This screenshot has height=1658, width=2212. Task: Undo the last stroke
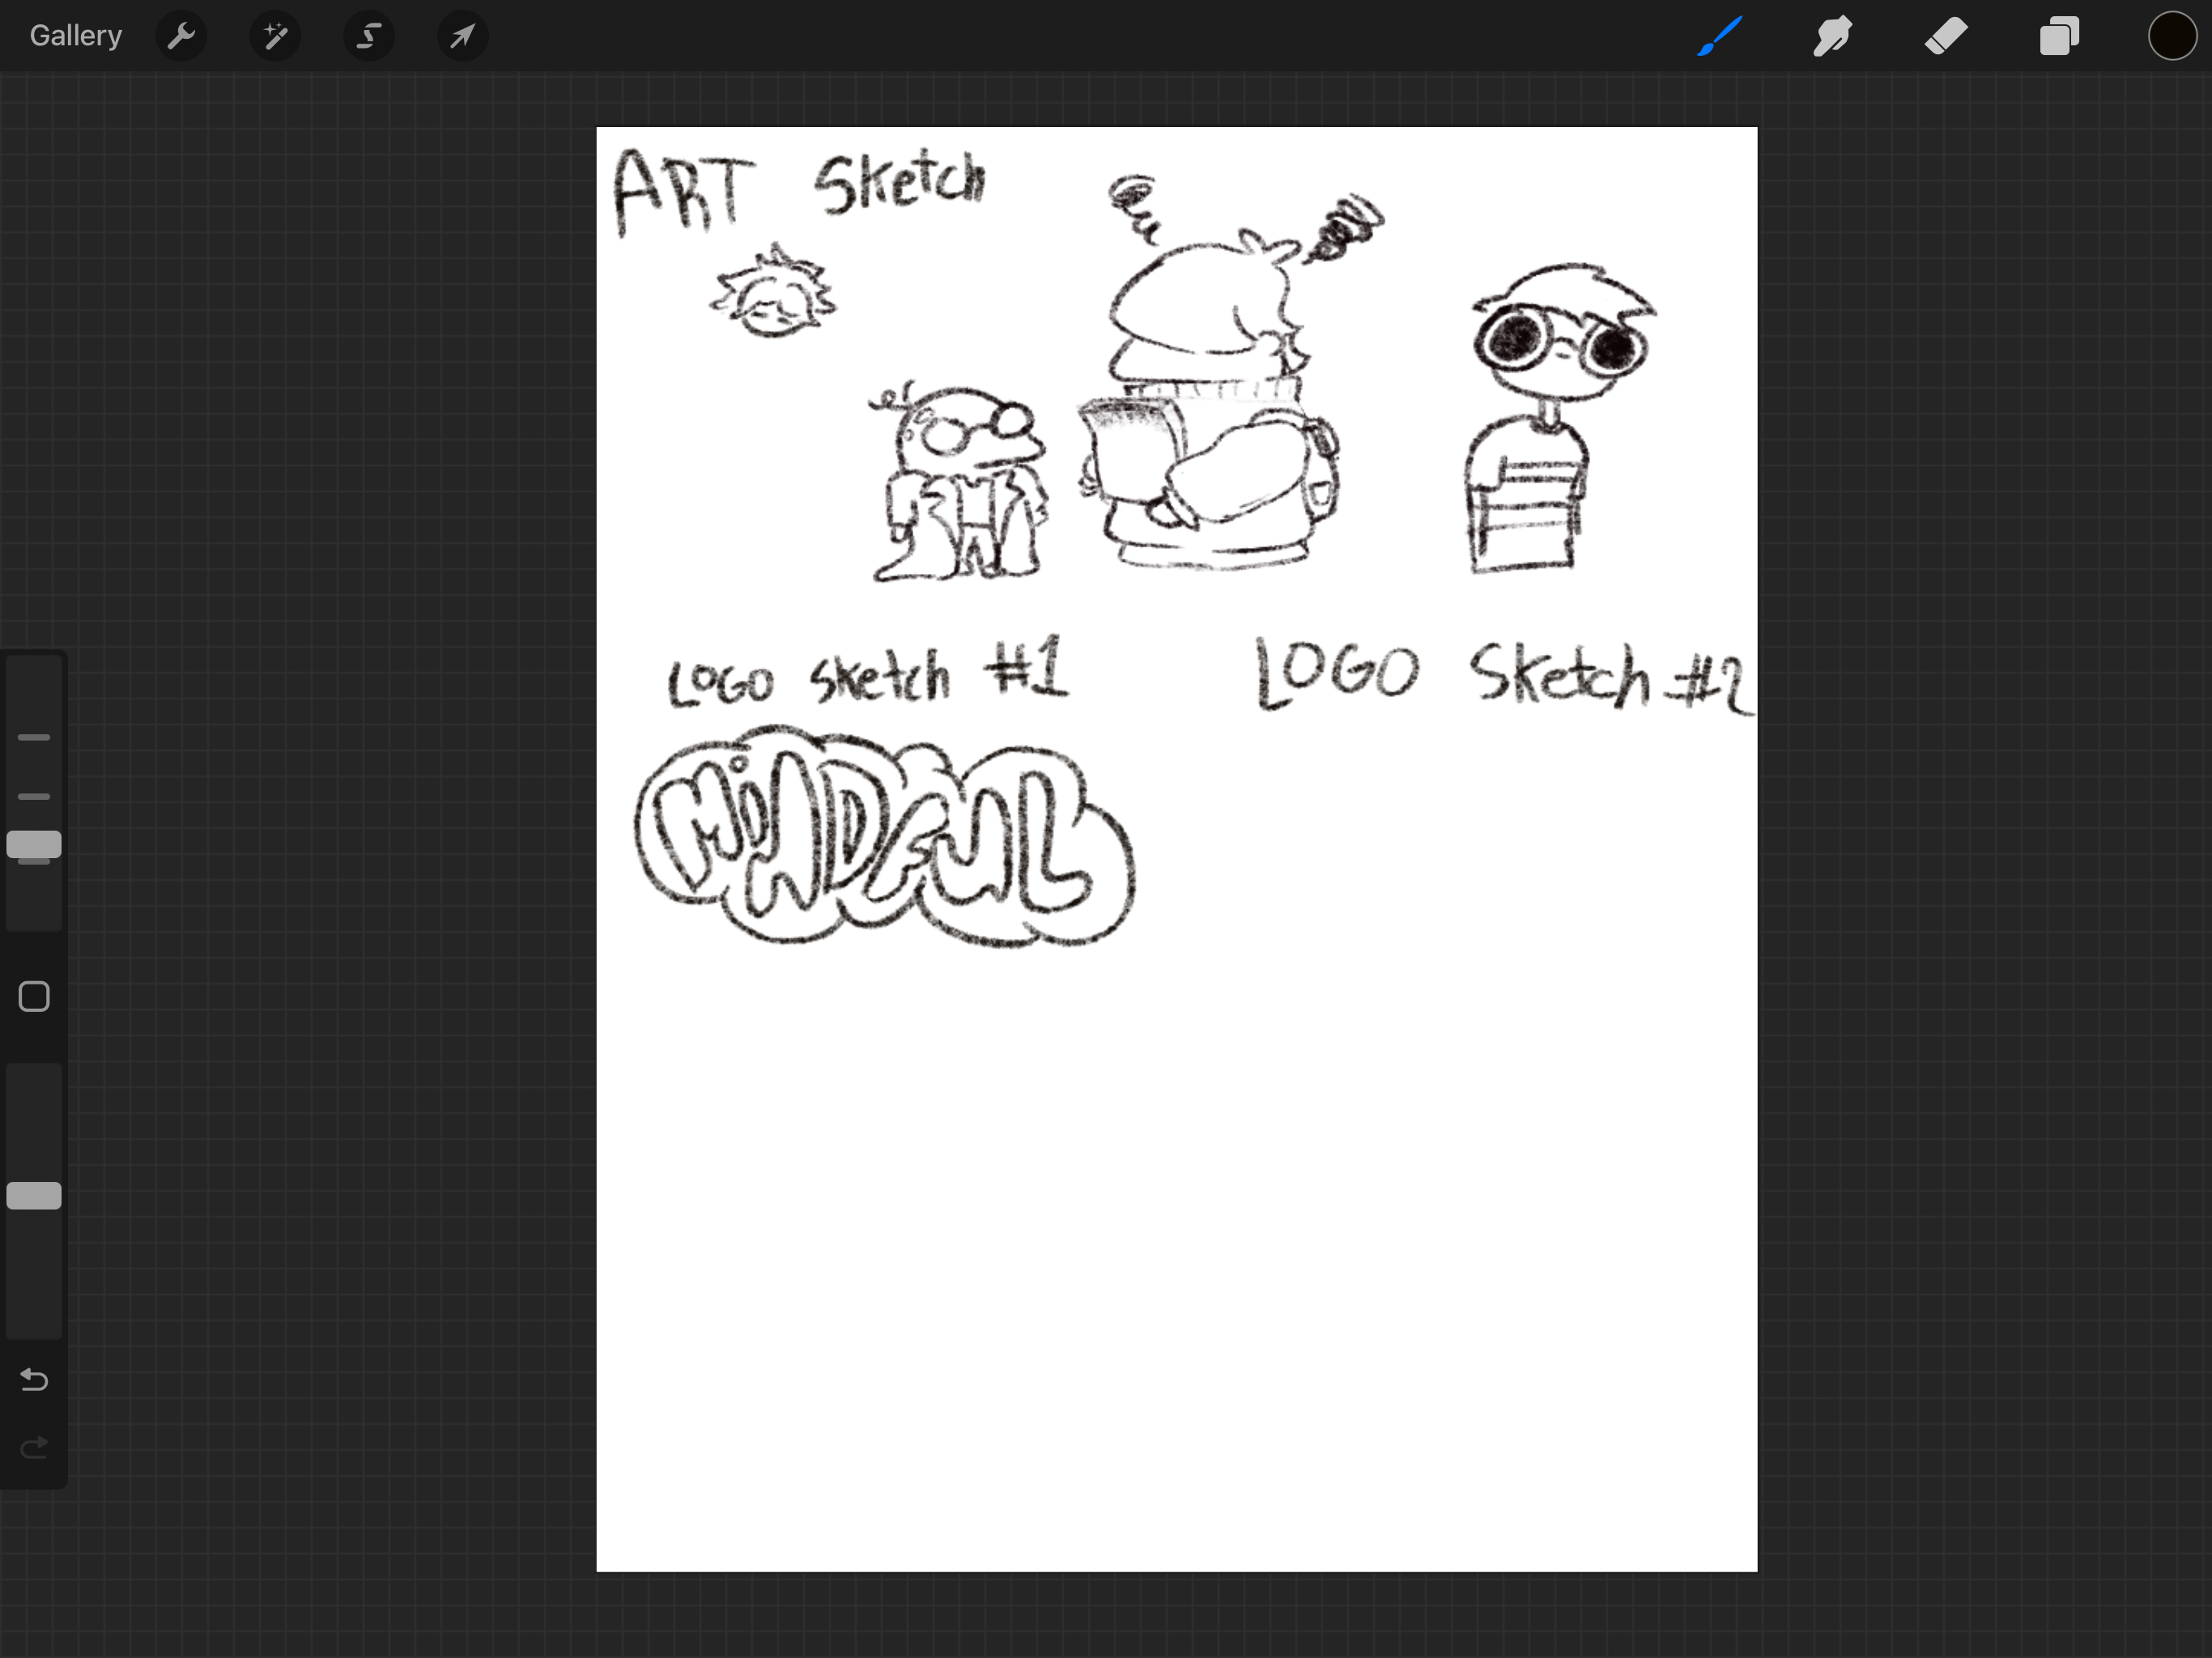coord(34,1380)
